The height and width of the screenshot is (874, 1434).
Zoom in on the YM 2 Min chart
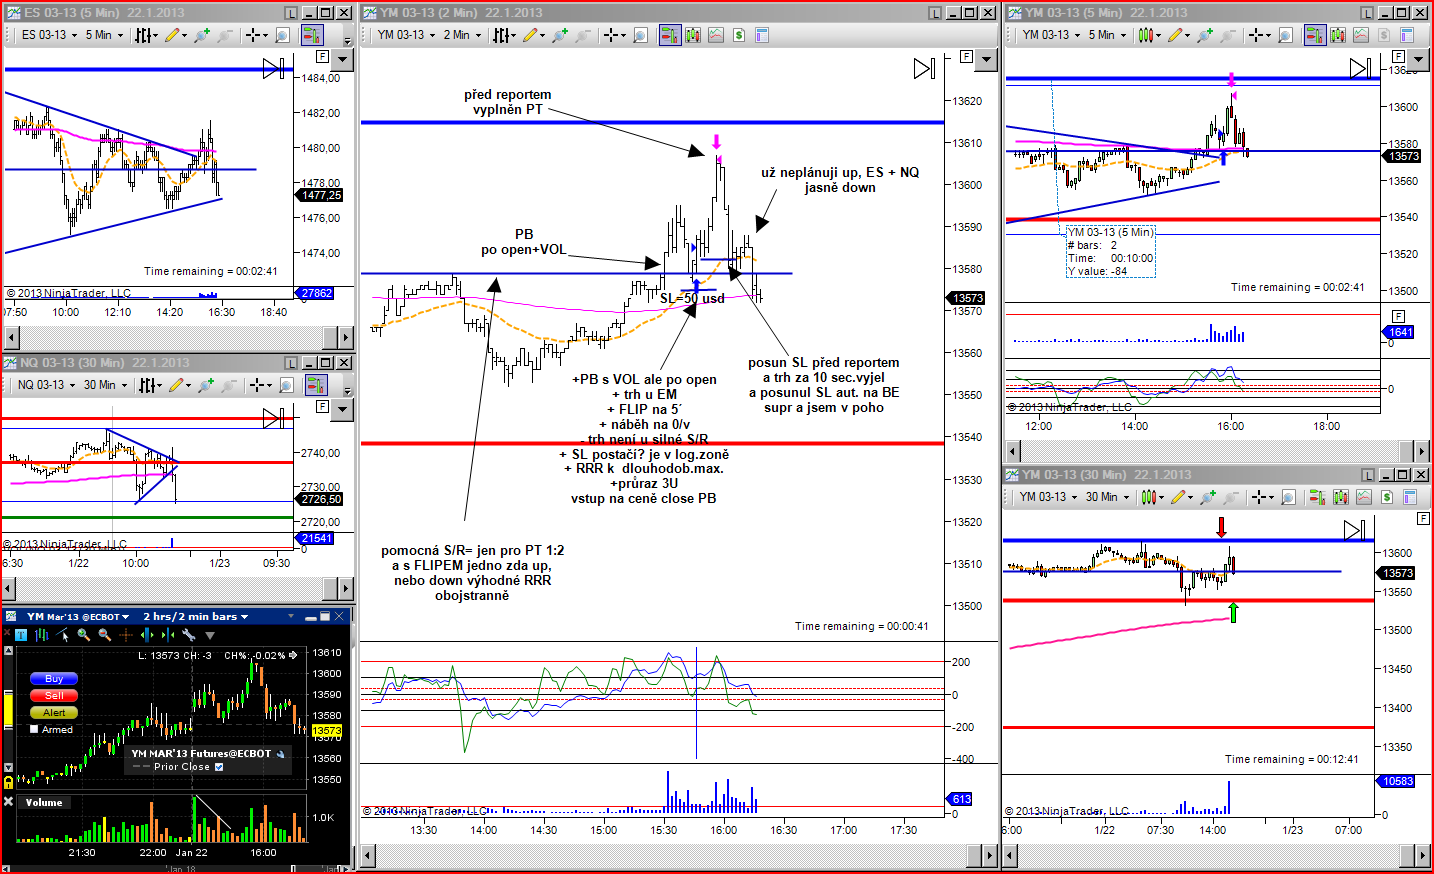[x=559, y=35]
